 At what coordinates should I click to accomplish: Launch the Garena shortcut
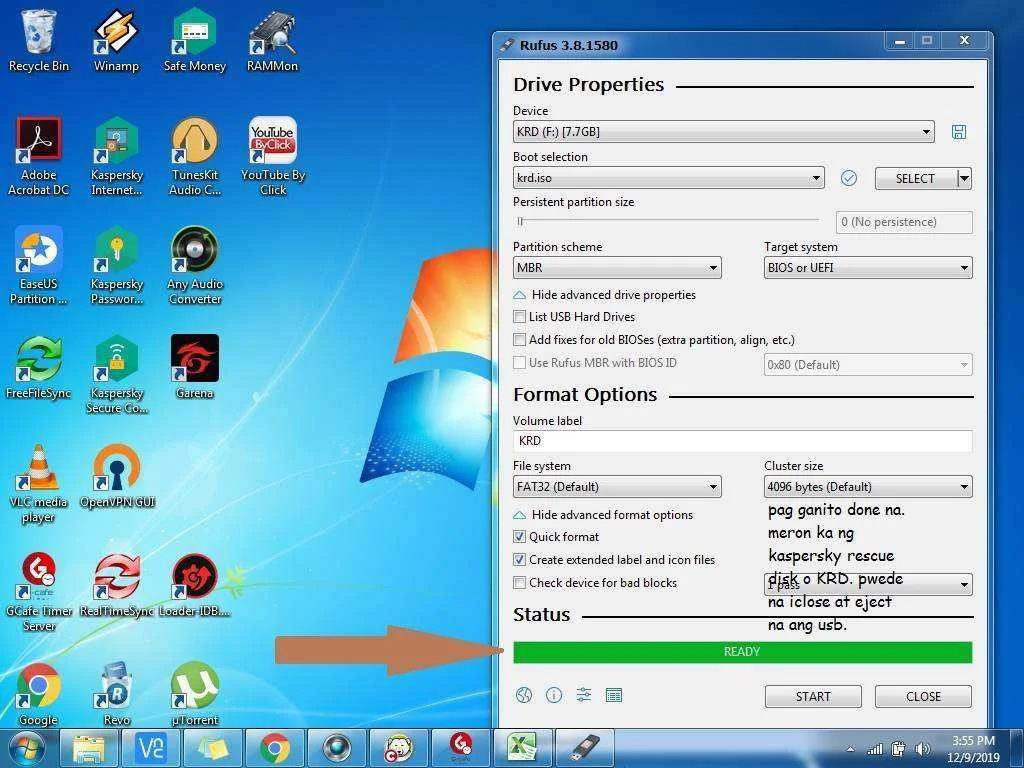click(195, 368)
